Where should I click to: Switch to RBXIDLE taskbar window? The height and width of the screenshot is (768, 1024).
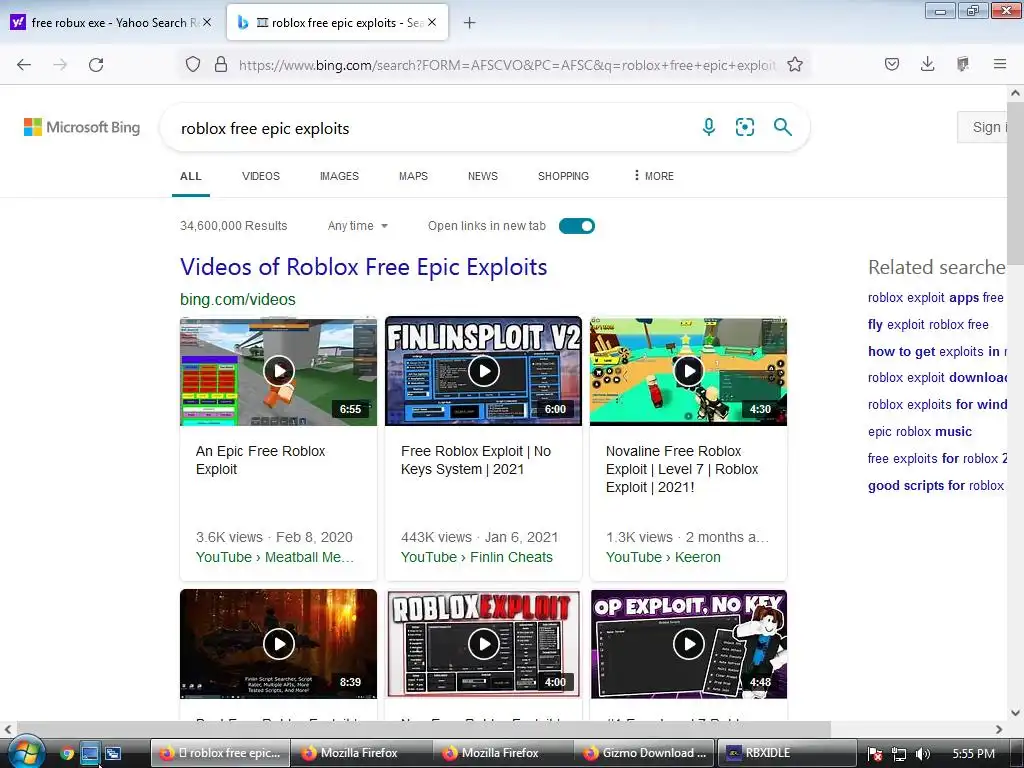click(x=786, y=753)
